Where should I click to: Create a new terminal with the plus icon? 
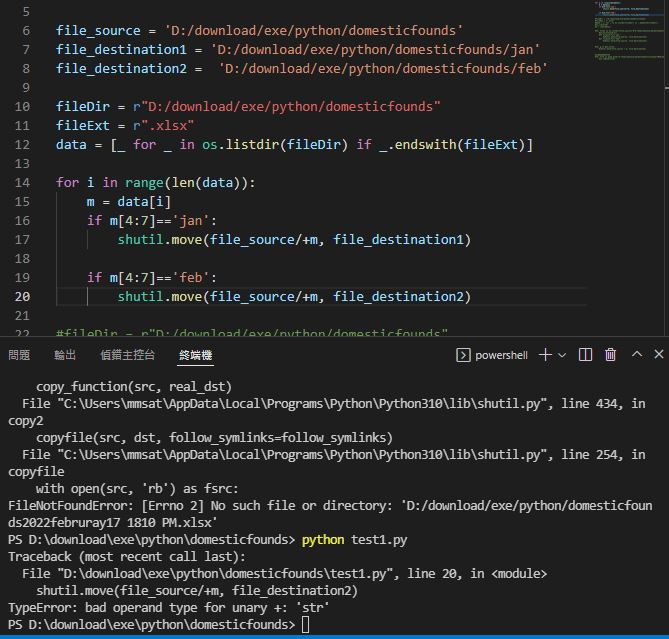pos(545,354)
